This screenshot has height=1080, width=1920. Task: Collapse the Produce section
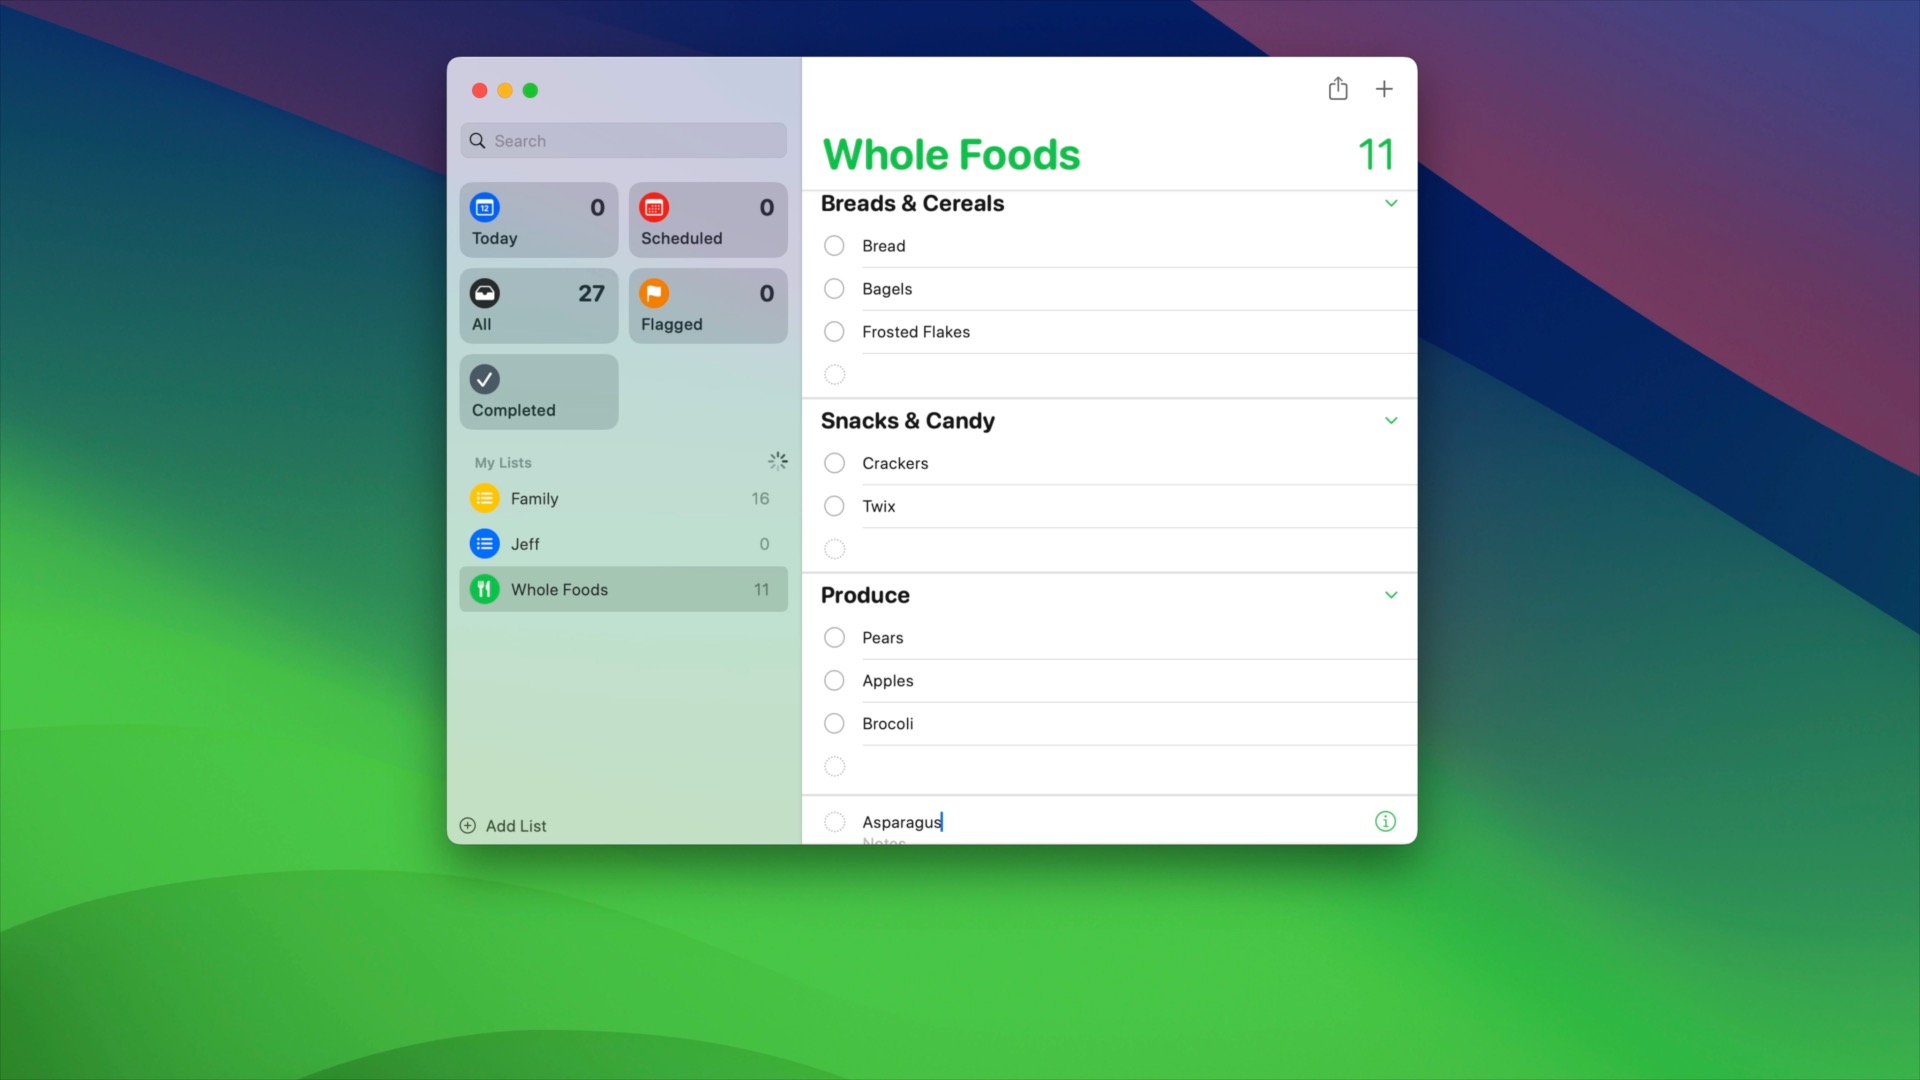click(x=1391, y=595)
